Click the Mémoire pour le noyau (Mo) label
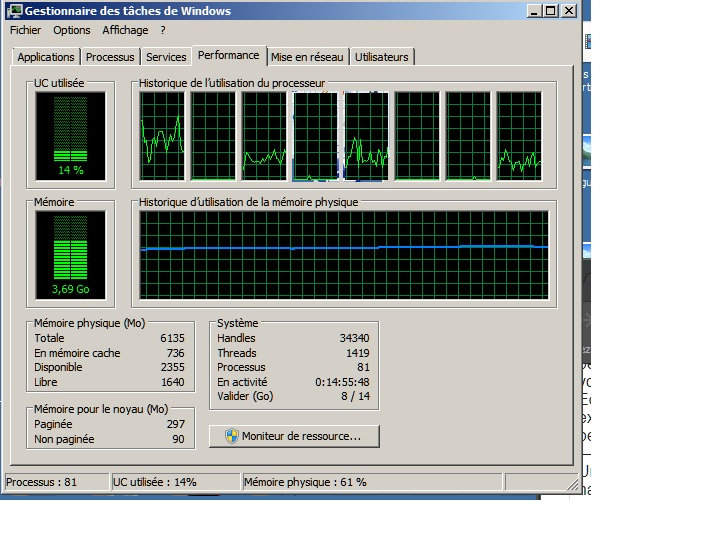 [101, 409]
